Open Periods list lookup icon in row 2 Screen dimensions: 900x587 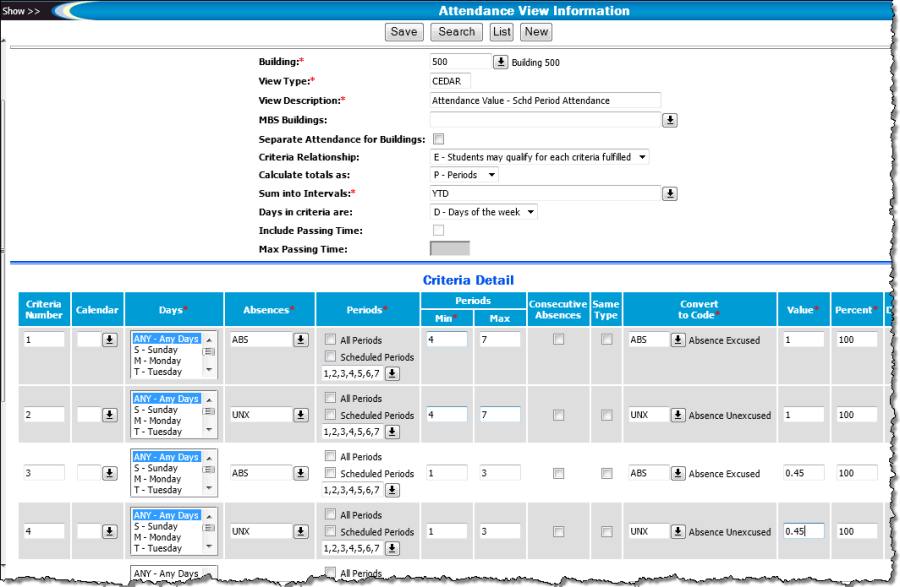point(392,432)
